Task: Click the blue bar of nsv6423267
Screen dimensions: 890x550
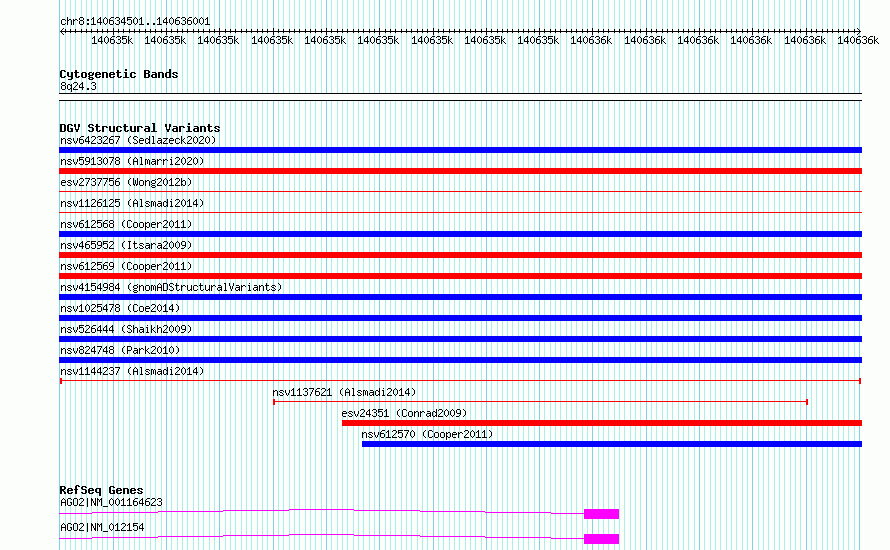Action: click(x=460, y=150)
